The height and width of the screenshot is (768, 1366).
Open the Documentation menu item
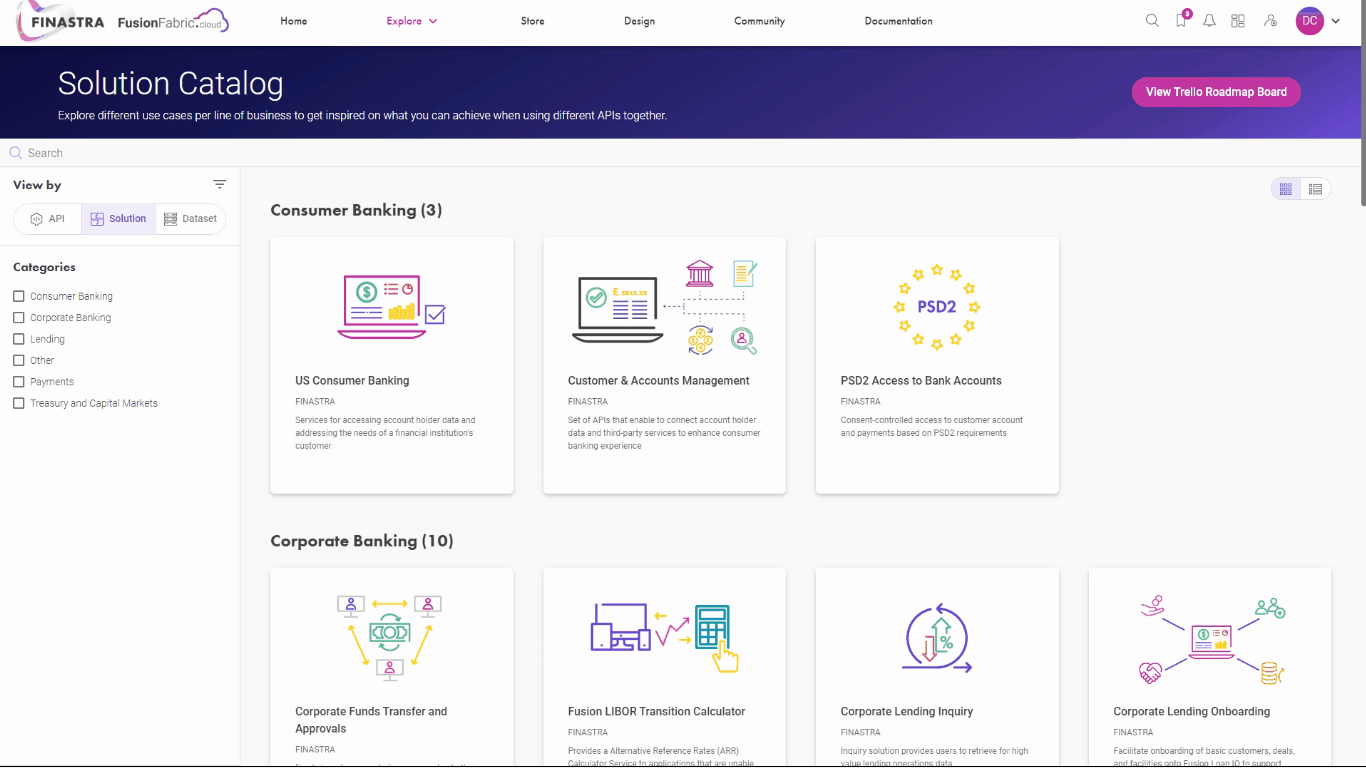(x=899, y=21)
